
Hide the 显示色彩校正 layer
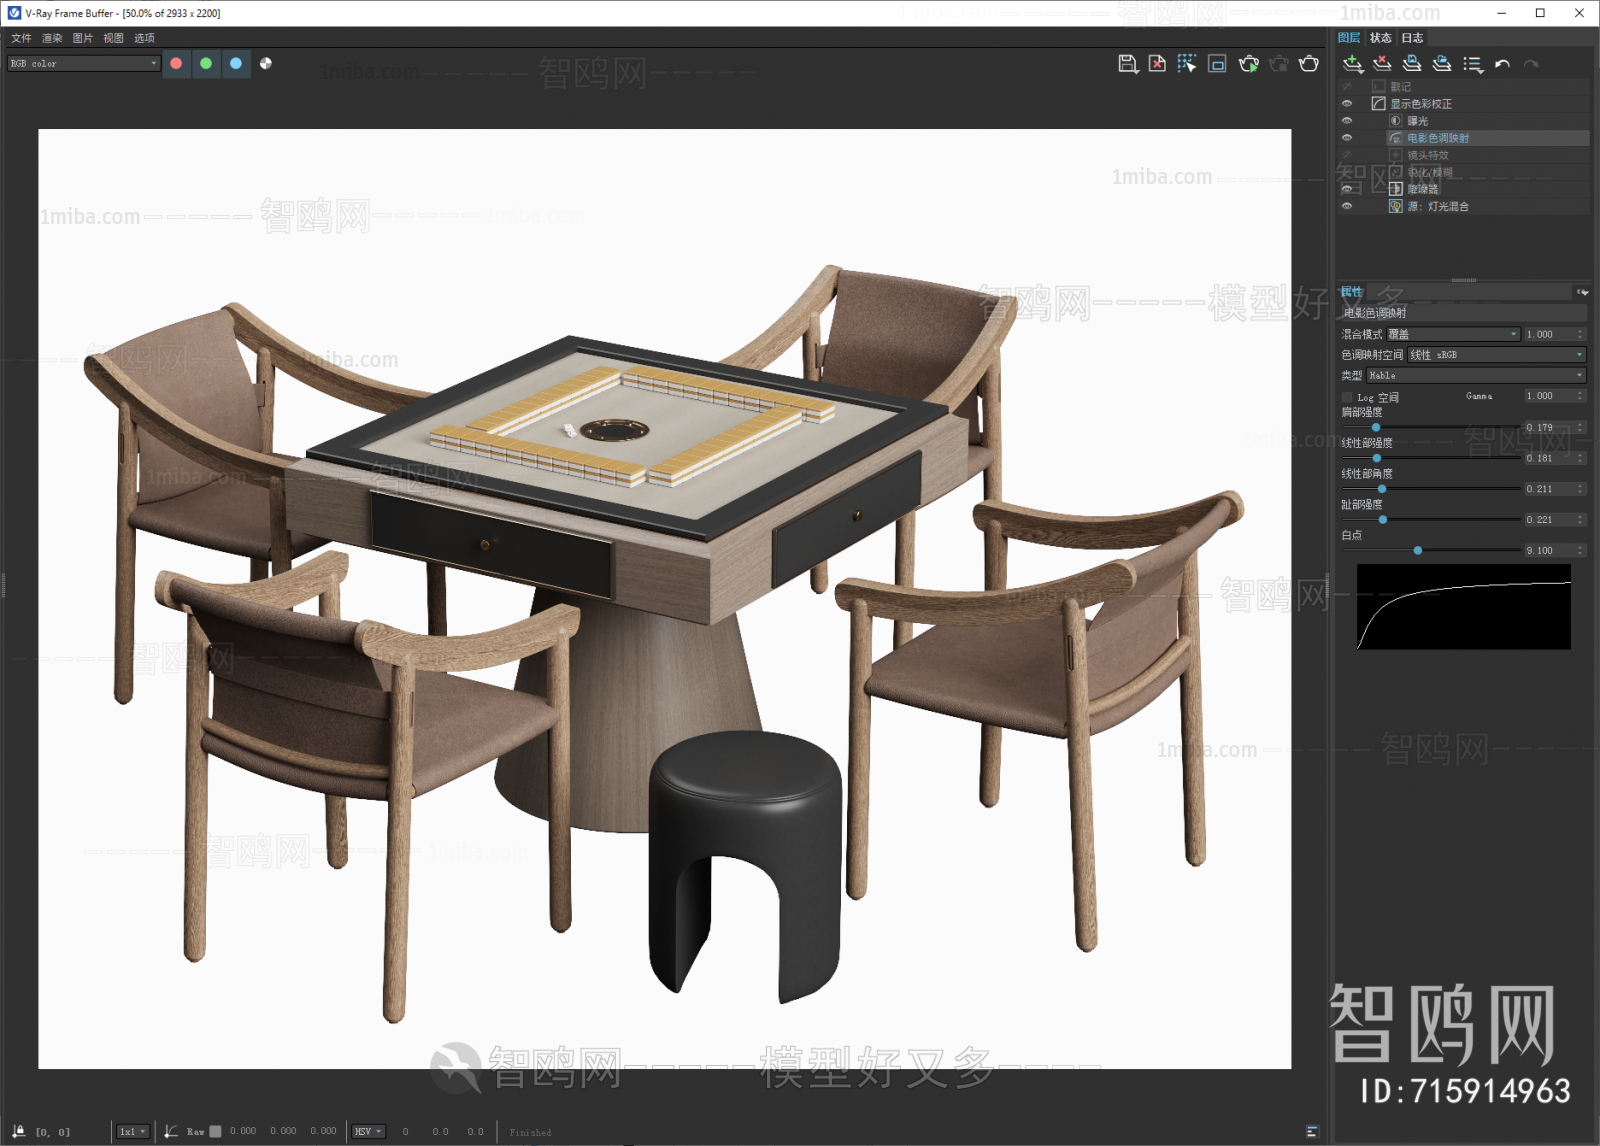coord(1347,104)
